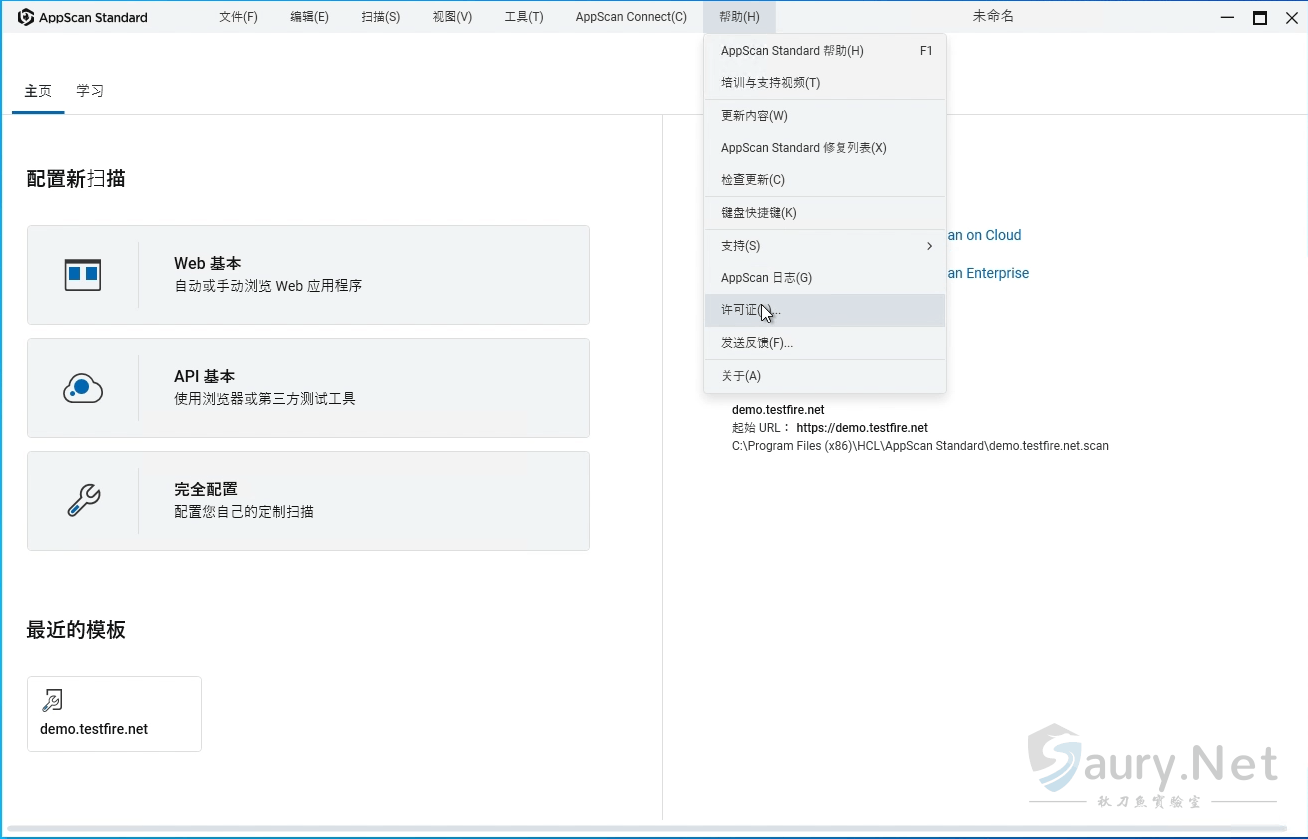This screenshot has height=839, width=1308.
Task: Open the 完全配置 custom scan card
Action: coord(308,501)
